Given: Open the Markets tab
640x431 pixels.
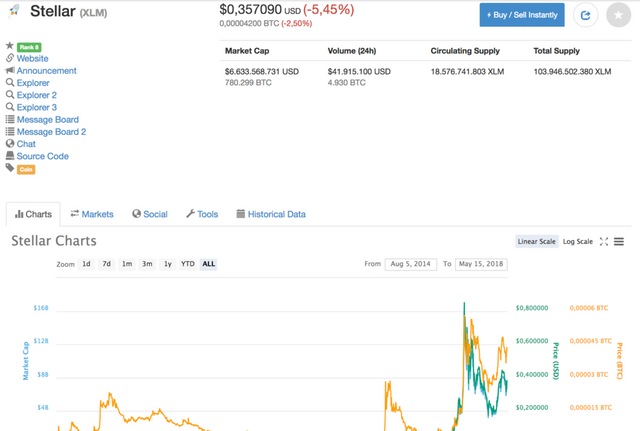Looking at the screenshot, I should coord(92,214).
